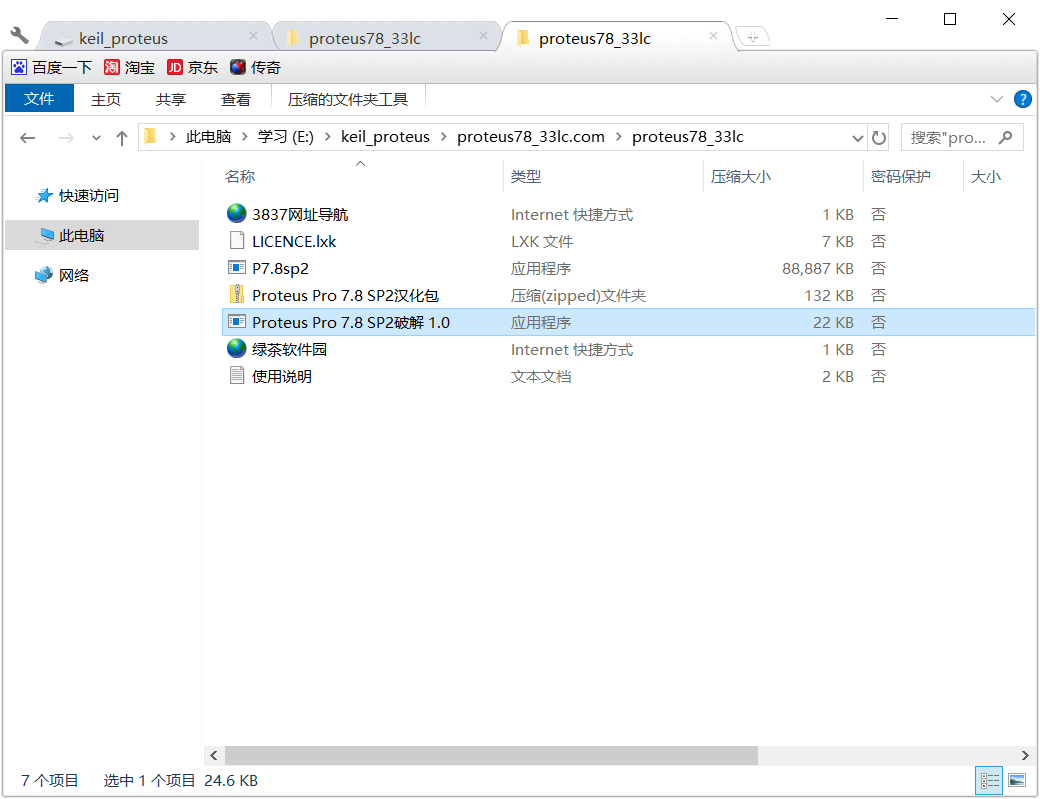Click the horizontal scrollbar thumb

point(491,755)
